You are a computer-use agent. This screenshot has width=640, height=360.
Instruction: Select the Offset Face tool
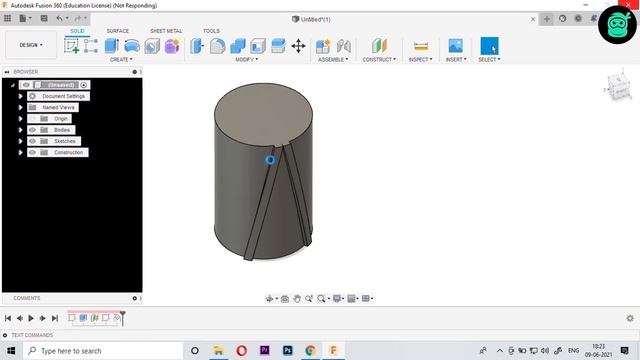278,46
